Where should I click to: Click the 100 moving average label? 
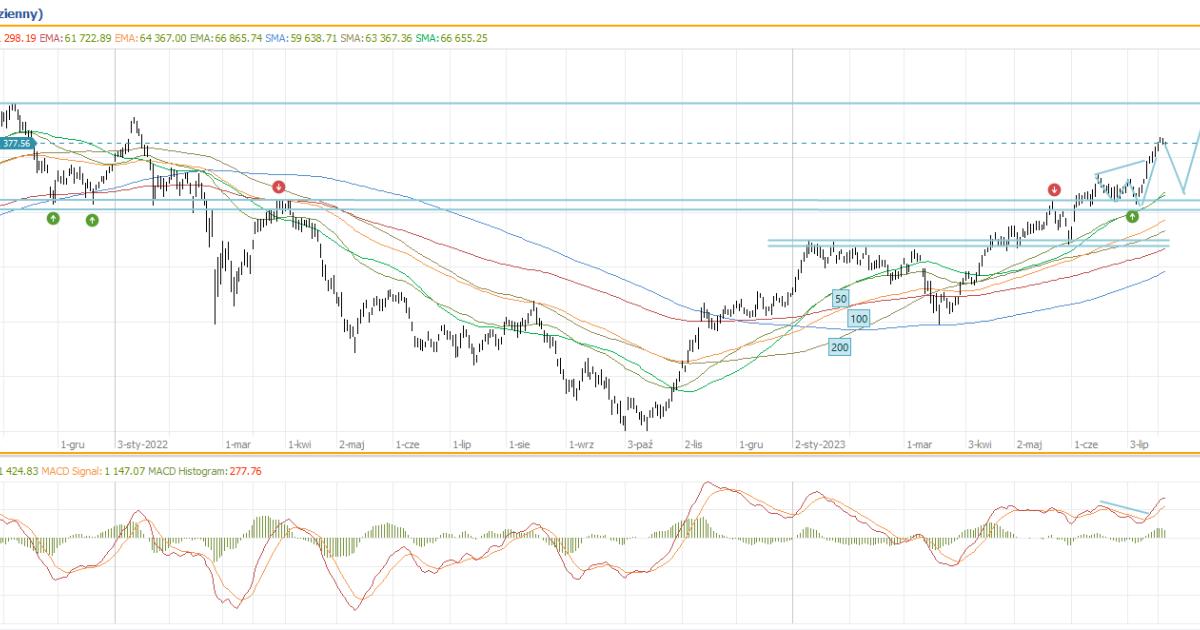(x=858, y=319)
